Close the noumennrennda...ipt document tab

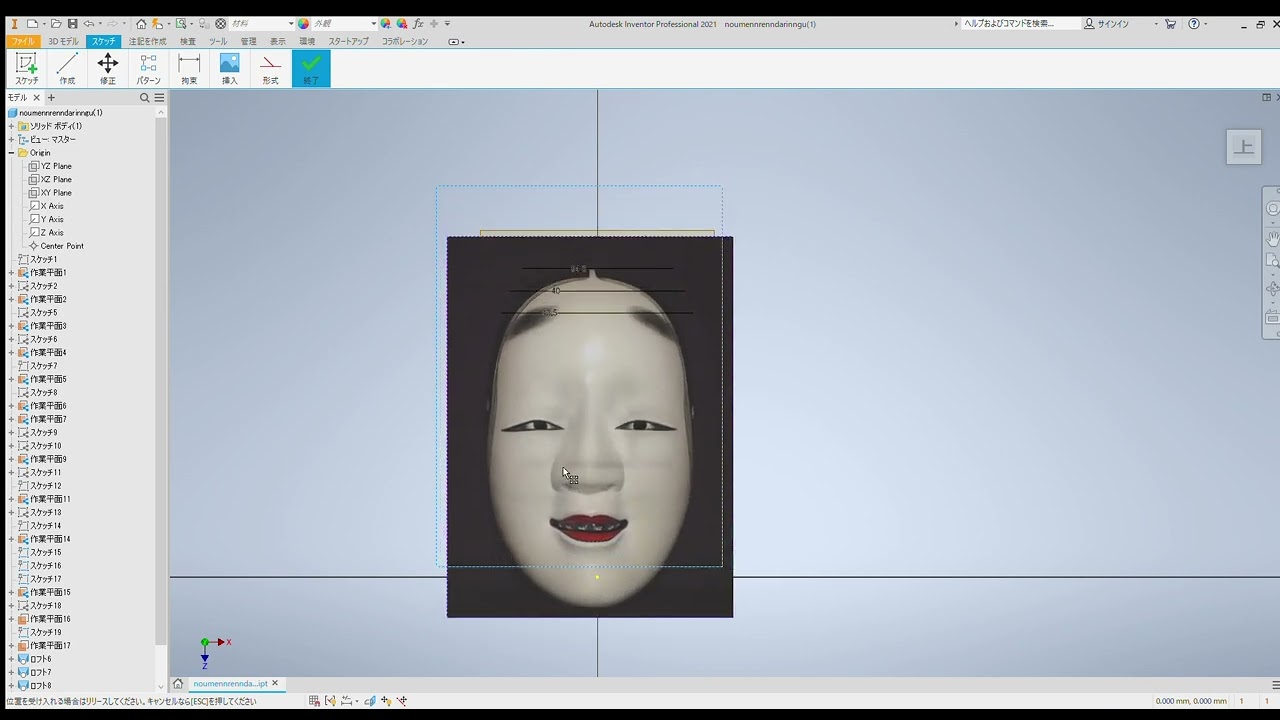(x=275, y=684)
